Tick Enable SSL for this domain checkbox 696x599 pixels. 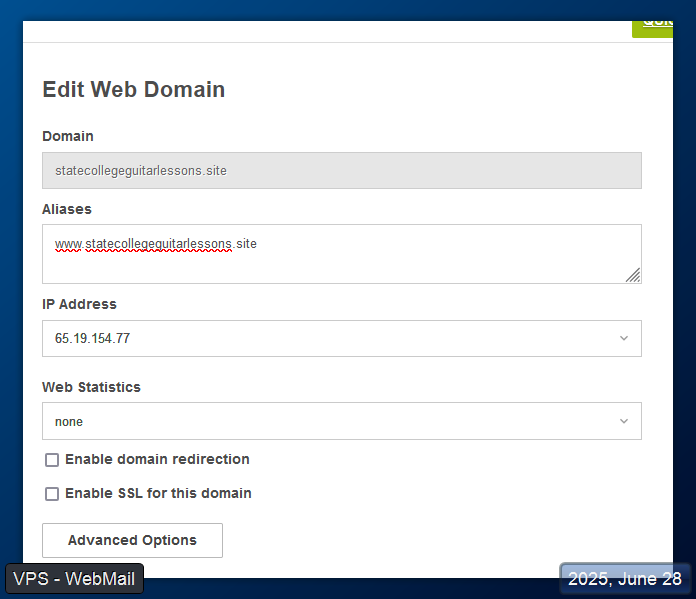click(52, 494)
